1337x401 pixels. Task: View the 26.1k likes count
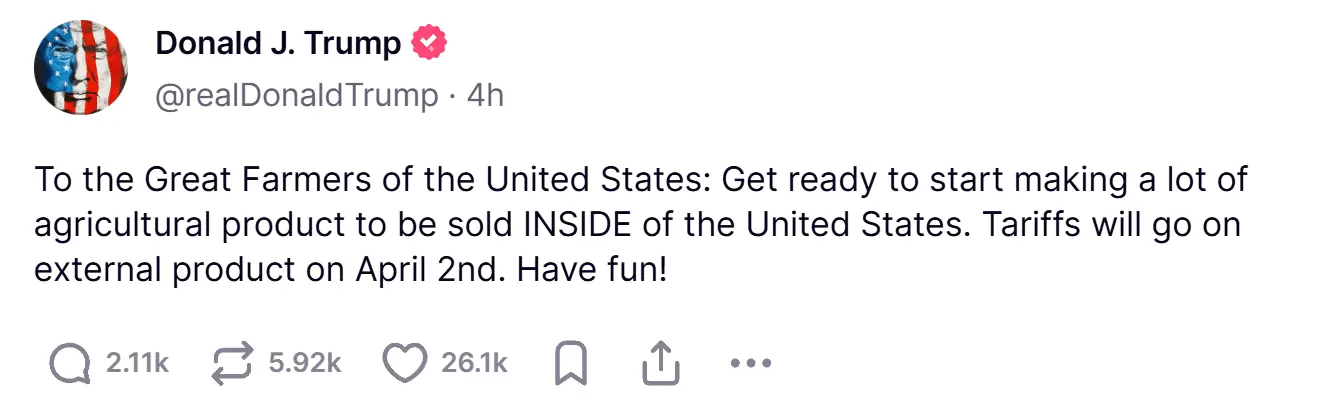475,364
